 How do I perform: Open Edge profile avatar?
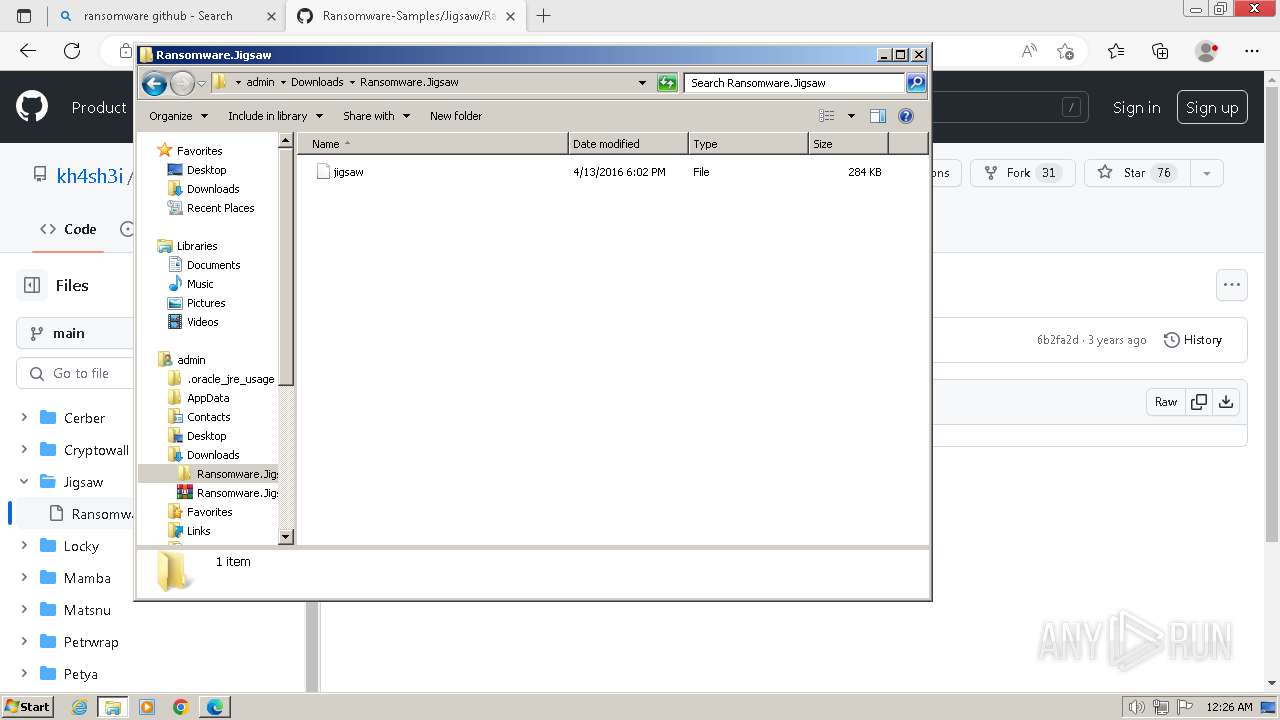pos(1207,51)
